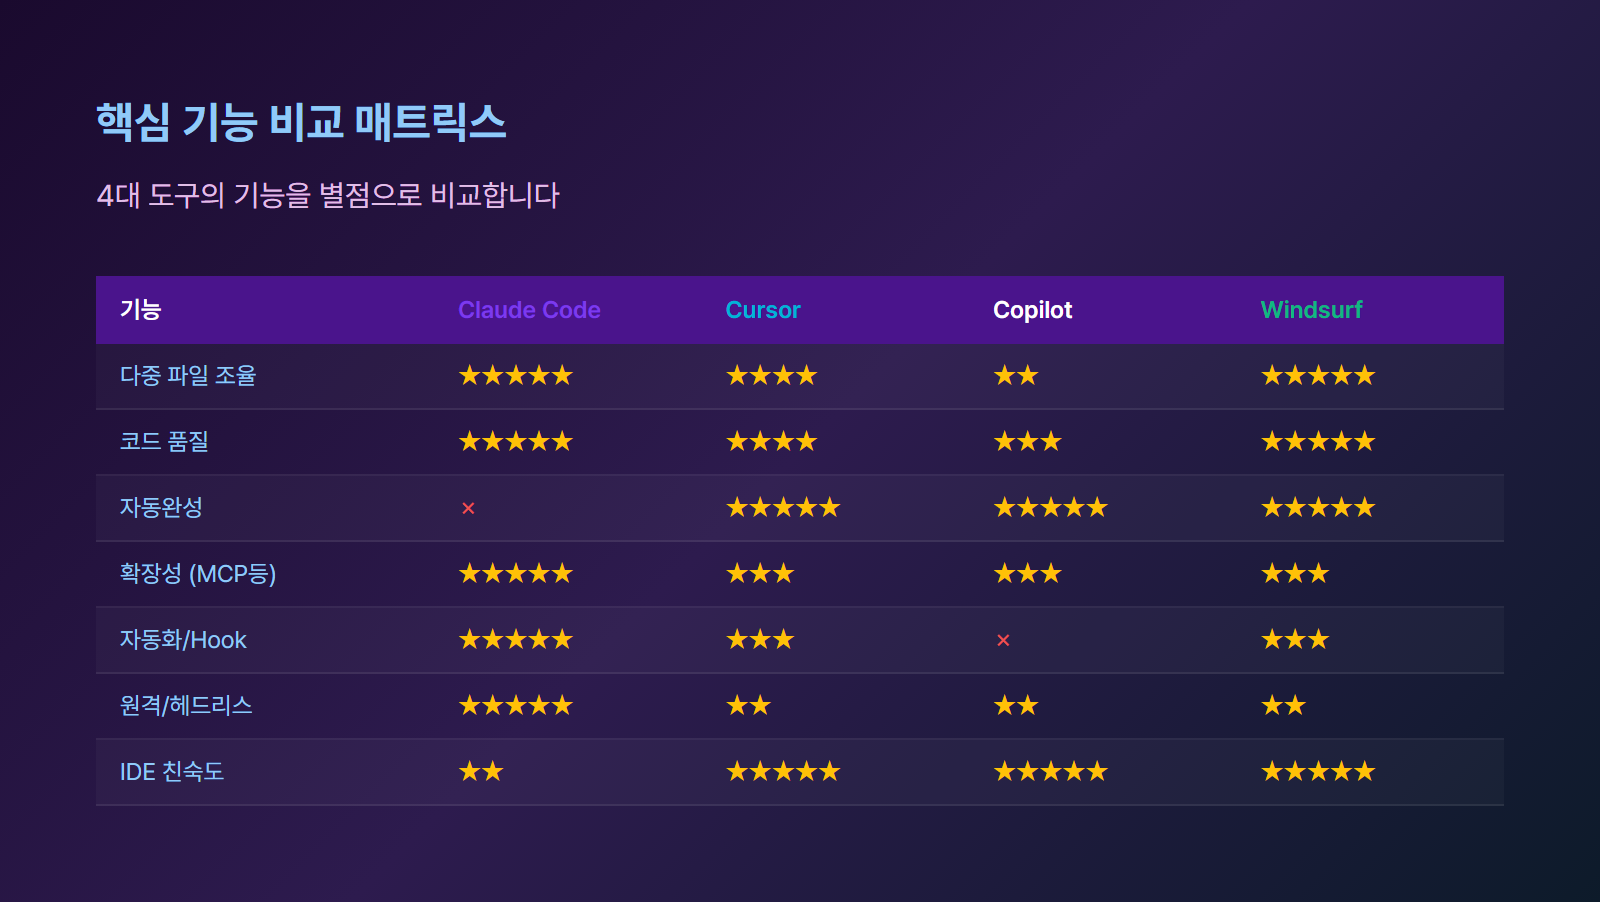This screenshot has height=902, width=1600.
Task: Click Claude Code's stars for 확장성 (MCP등)
Action: coord(516,574)
